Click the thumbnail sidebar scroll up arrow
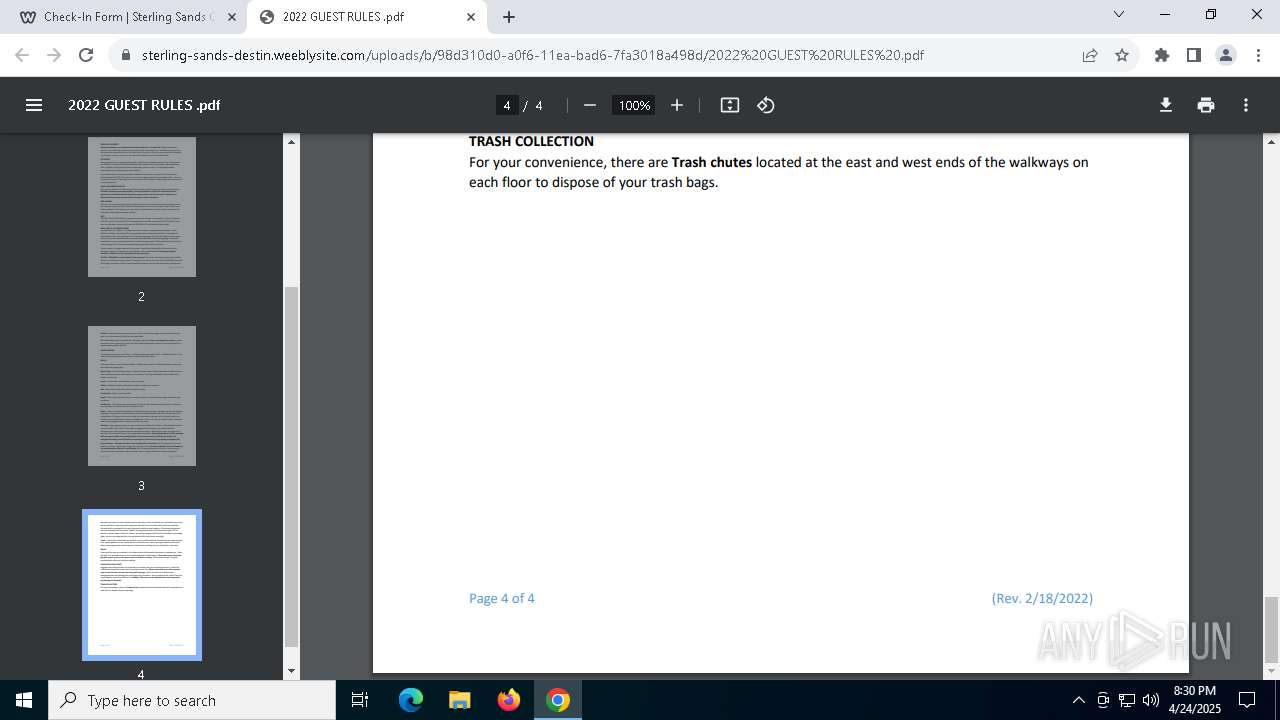This screenshot has height=720, width=1280. click(x=292, y=142)
